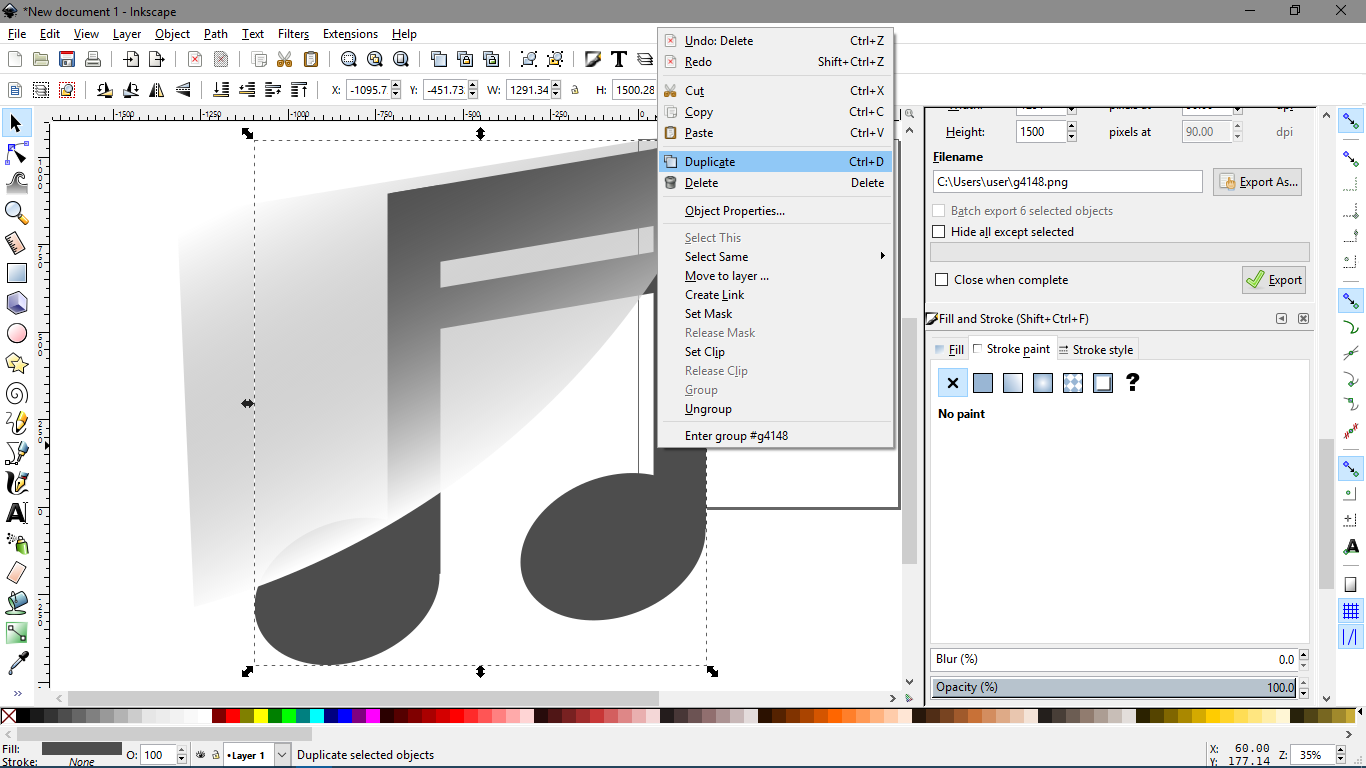
Task: Pick the yellow swatch in palette
Action: [x=261, y=716]
